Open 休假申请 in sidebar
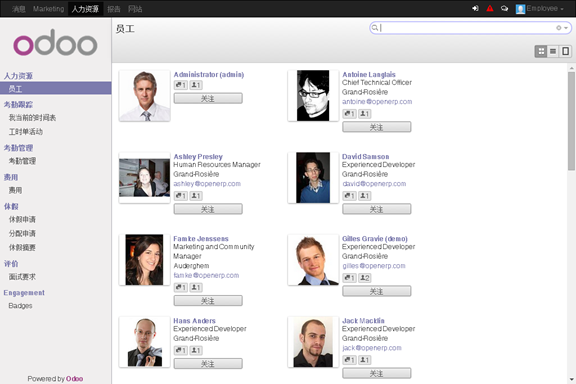The height and width of the screenshot is (384, 576). pyautogui.click(x=22, y=219)
